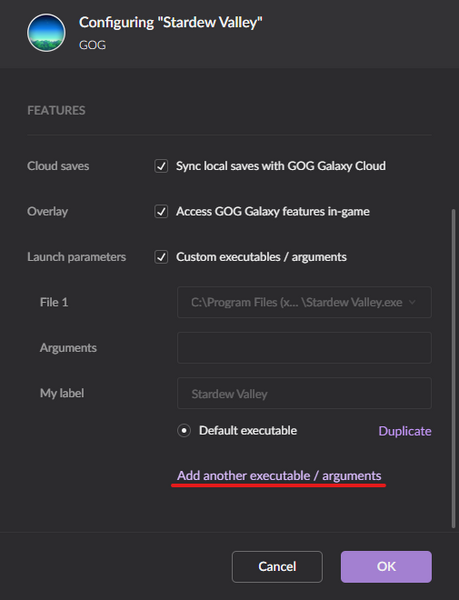Click the GOG subtitle under the title
The image size is (459, 600).
(93, 45)
